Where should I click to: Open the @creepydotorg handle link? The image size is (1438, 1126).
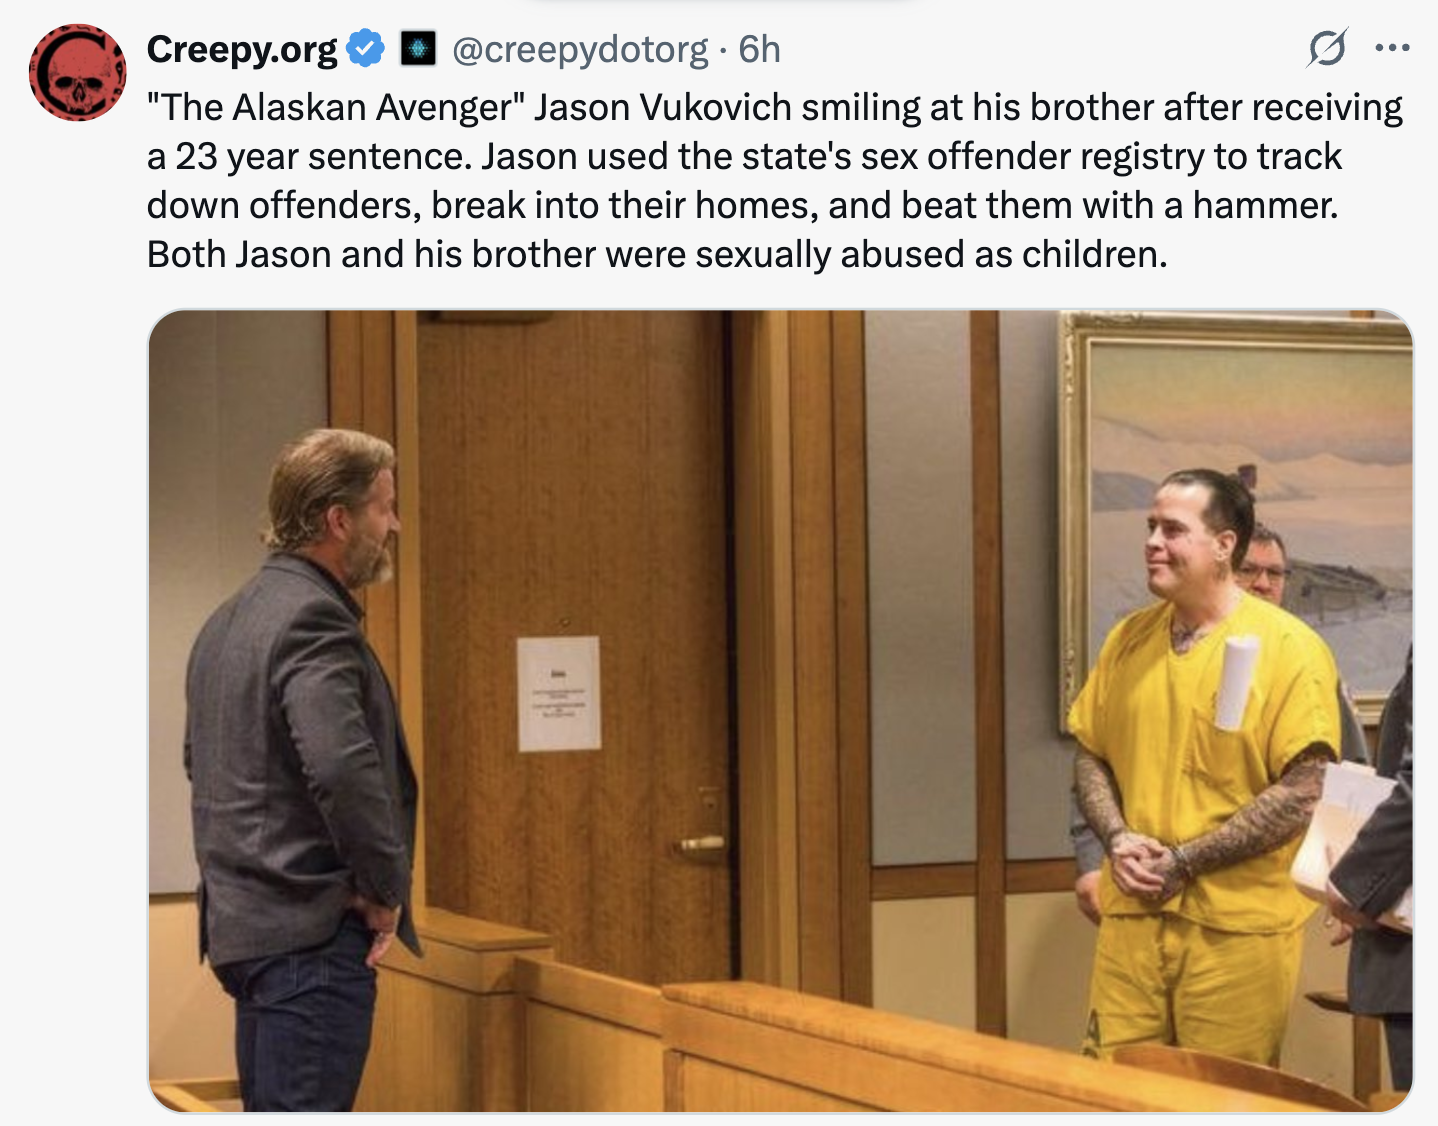tap(580, 49)
